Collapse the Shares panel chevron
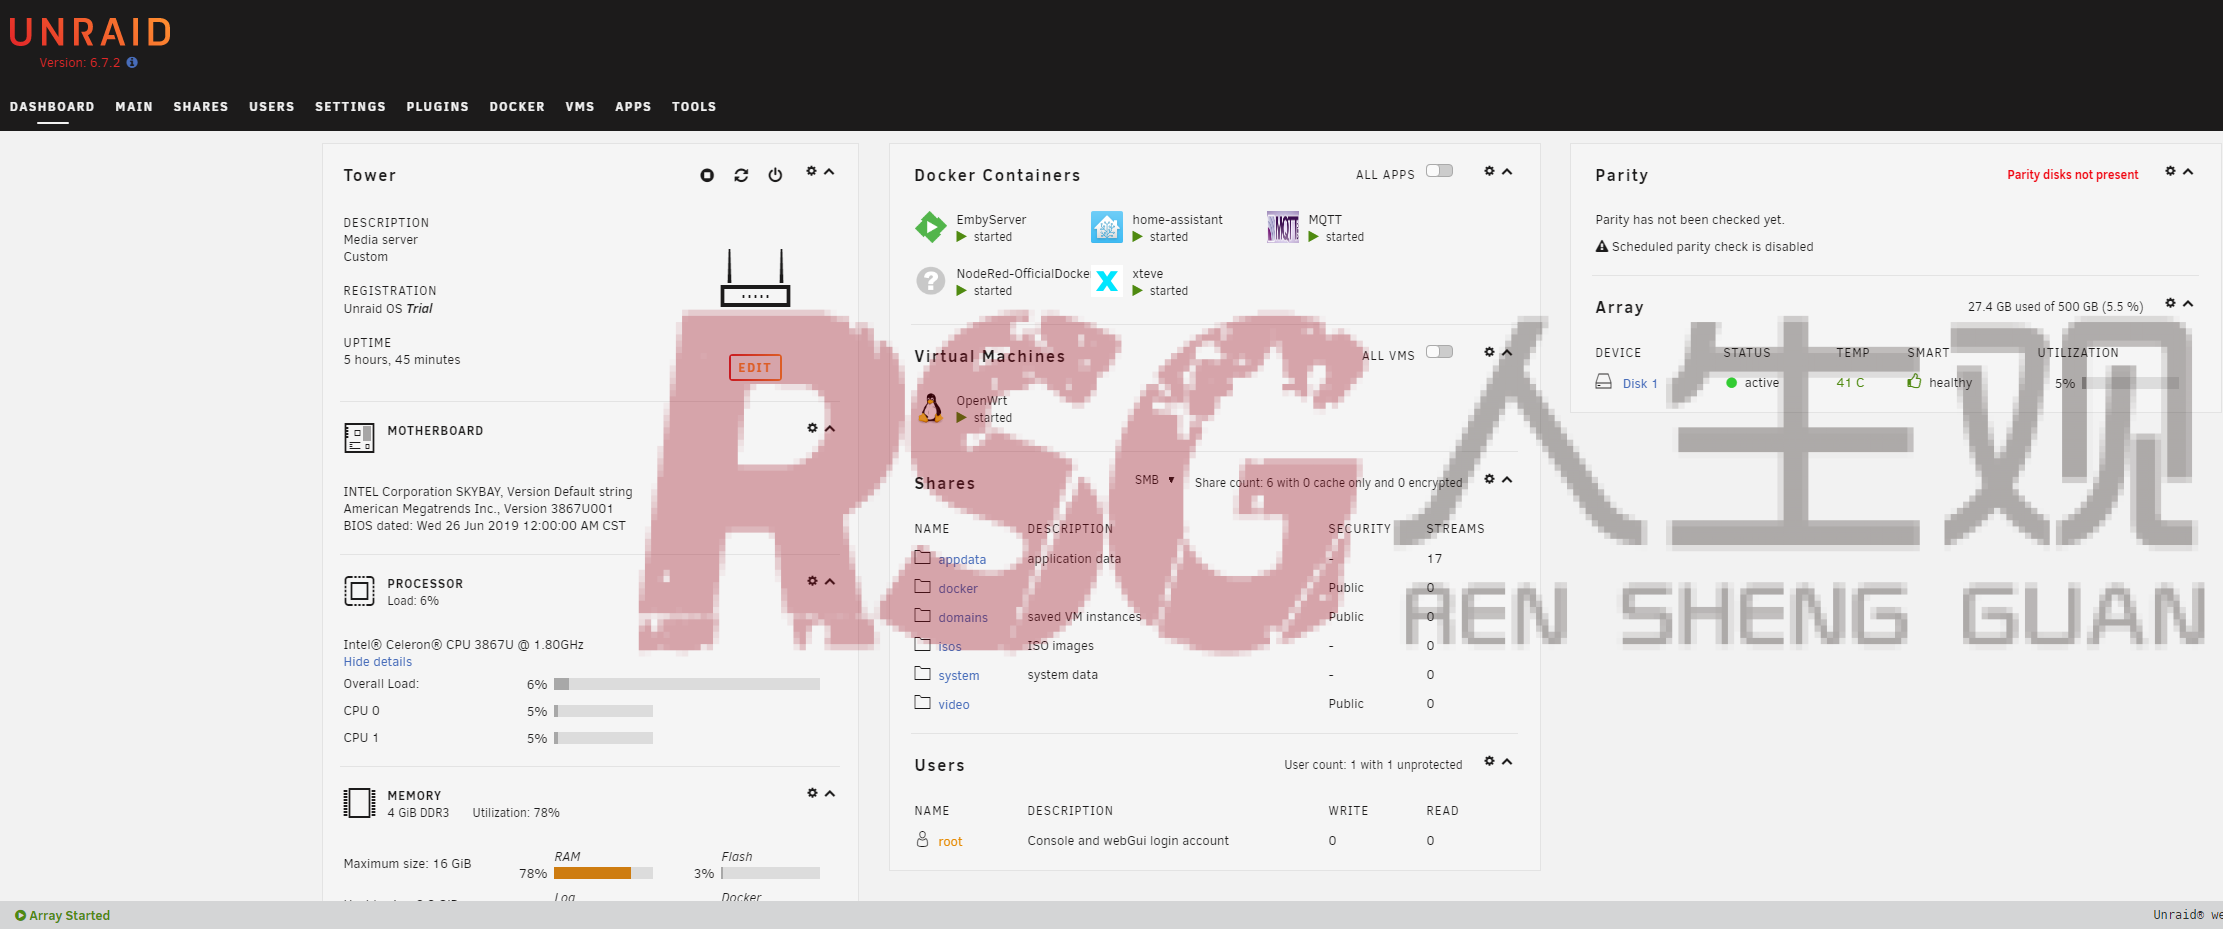 click(1507, 480)
